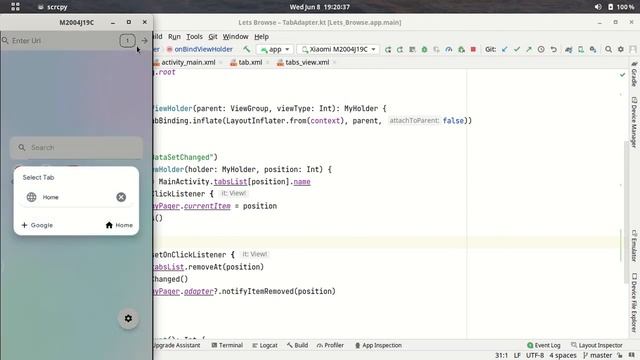Viewport: 640px width, 360px height.
Task: Click the green inspection checkmark in editor
Action: click(622, 75)
